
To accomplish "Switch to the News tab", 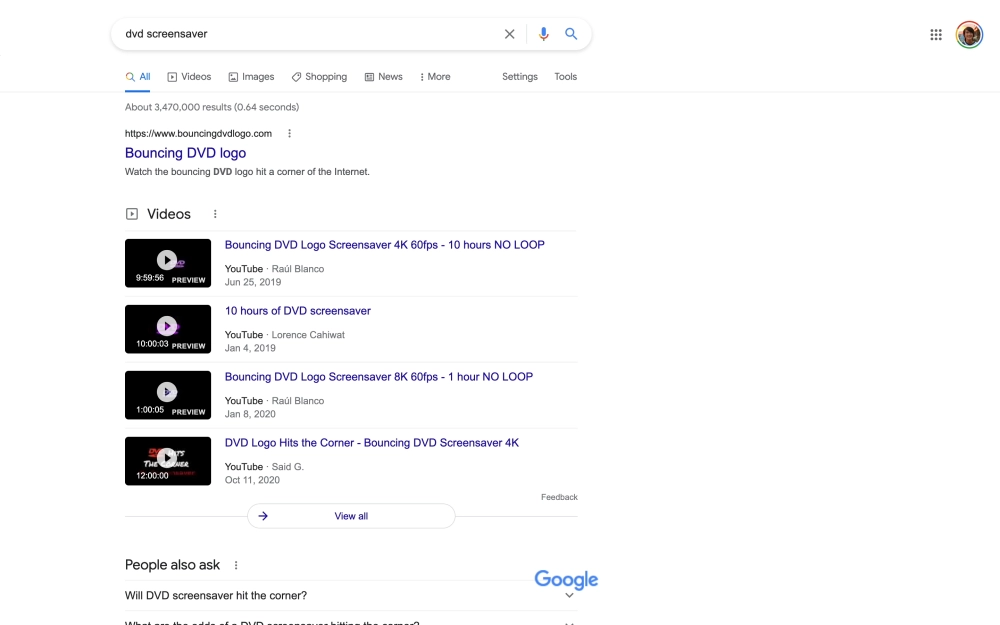I will point(383,77).
